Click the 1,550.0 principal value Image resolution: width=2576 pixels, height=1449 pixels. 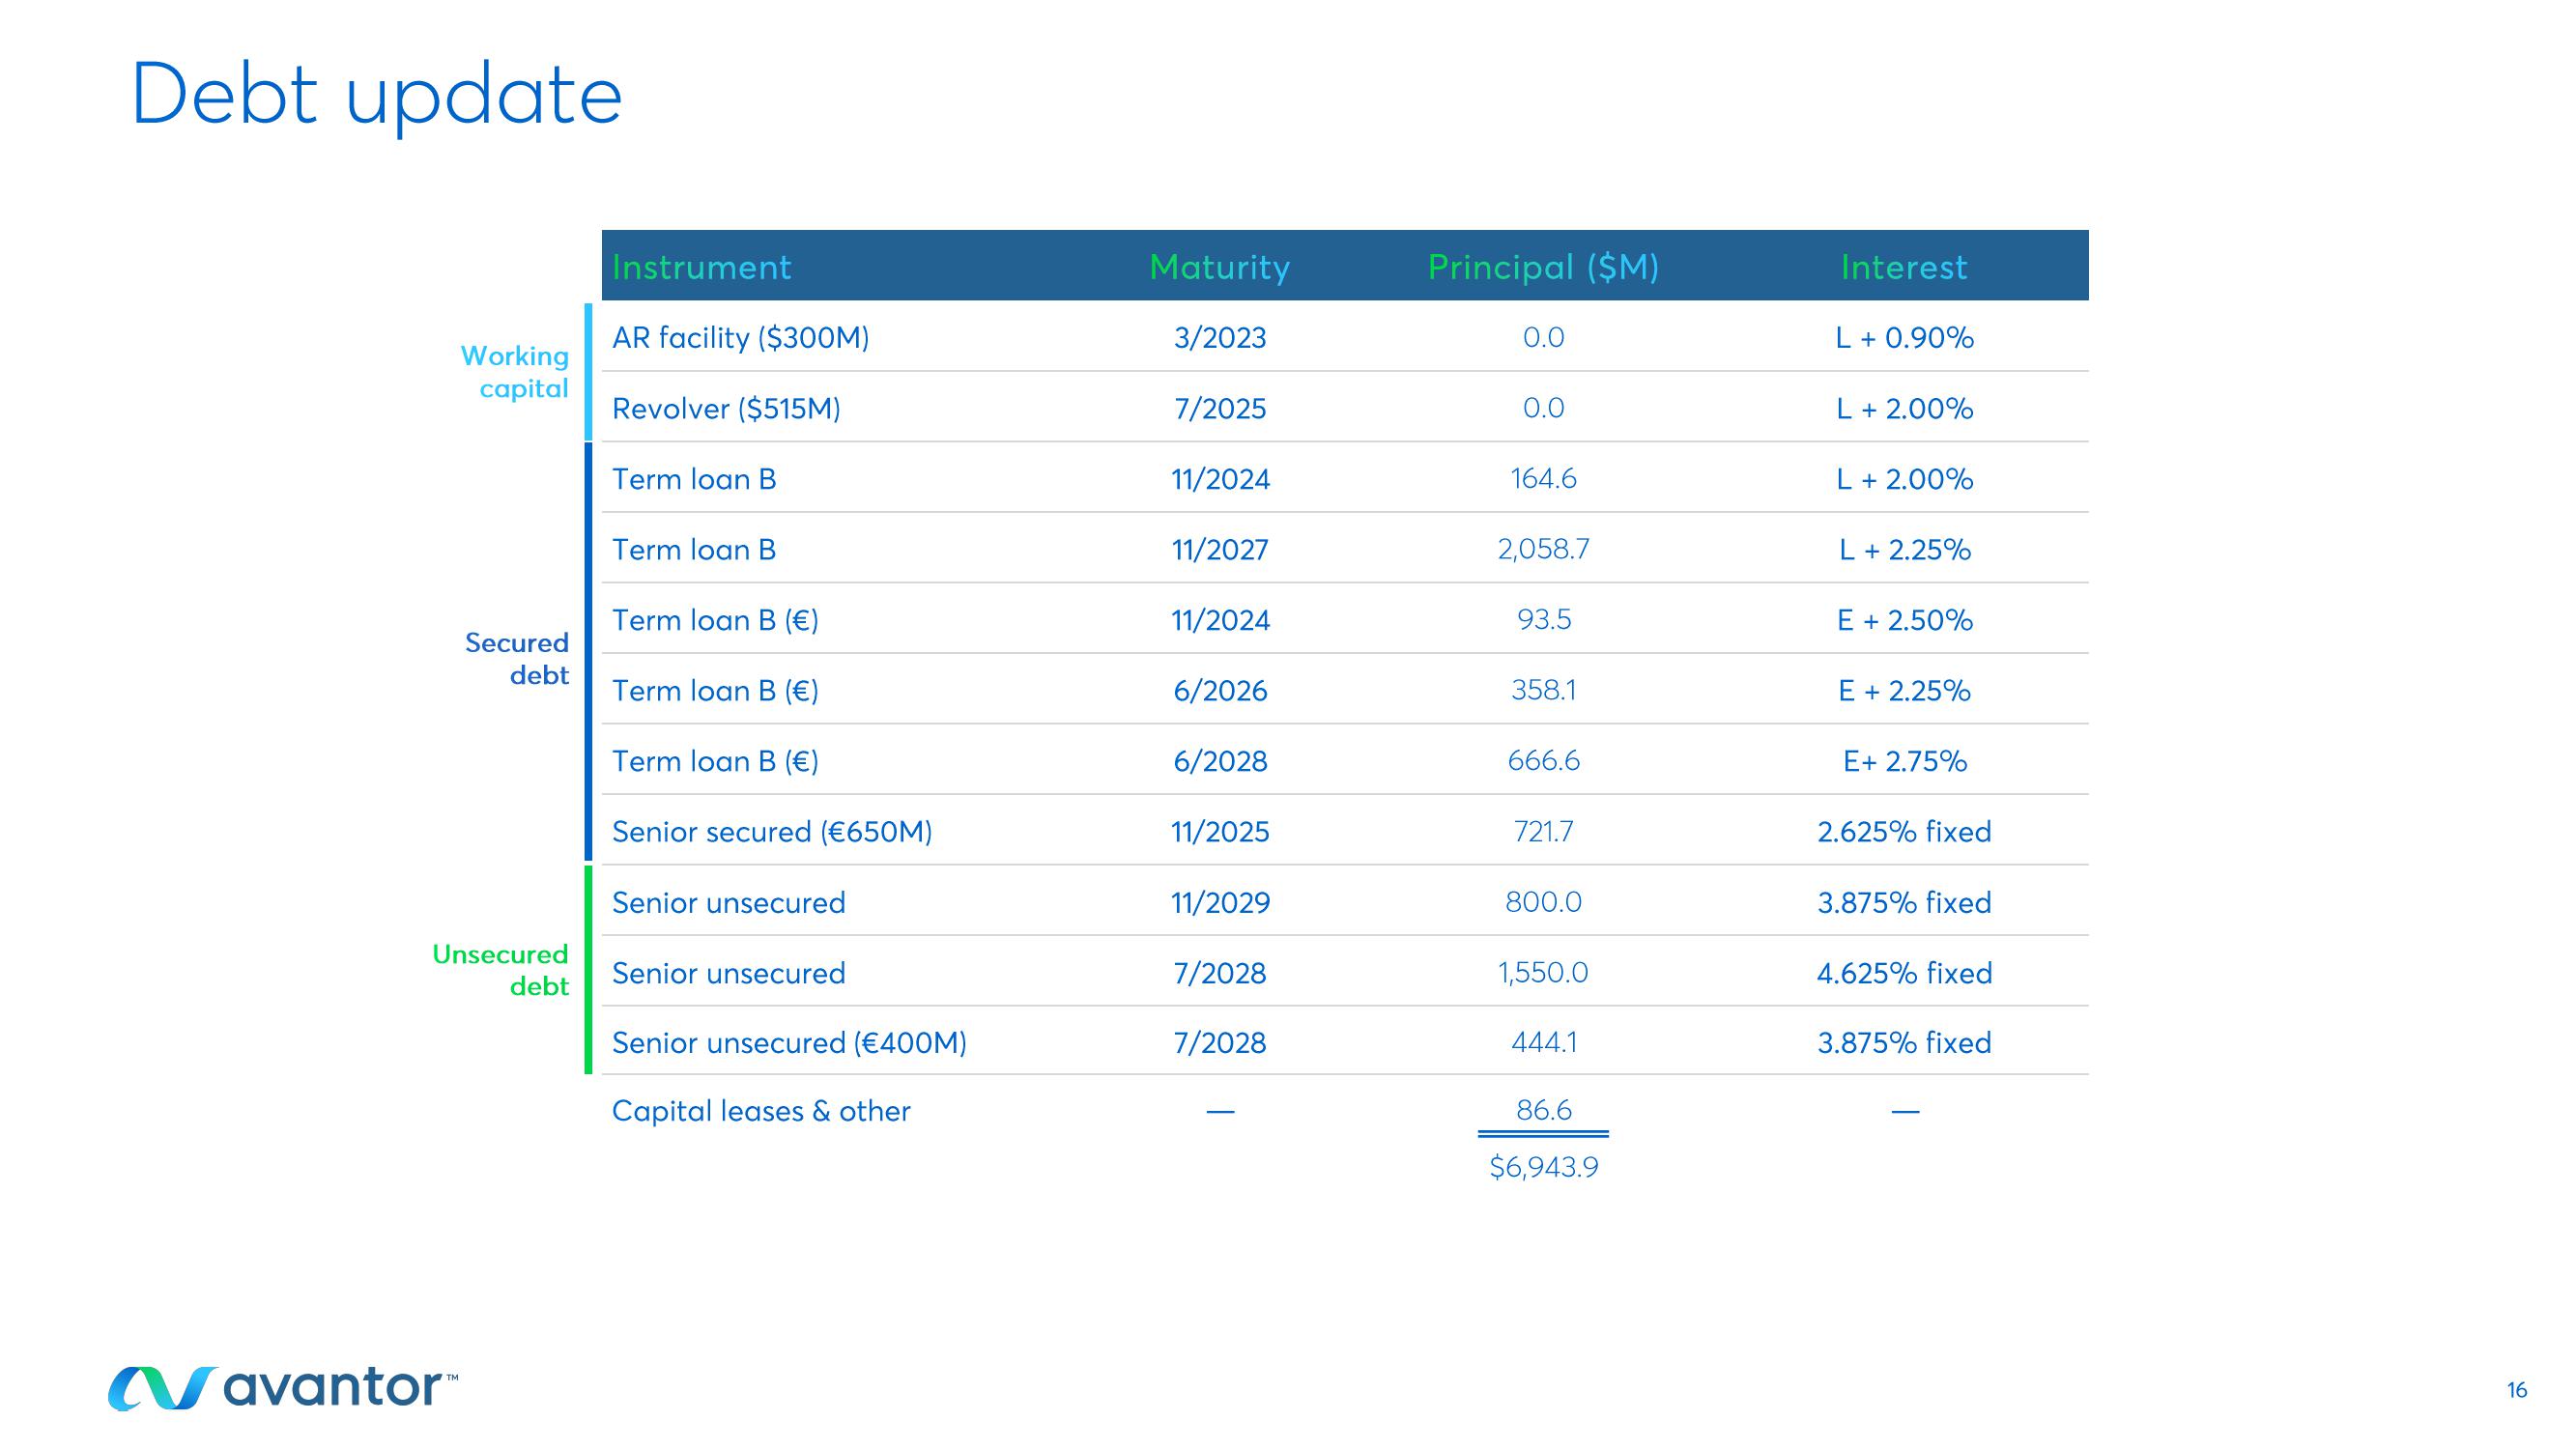(1543, 972)
